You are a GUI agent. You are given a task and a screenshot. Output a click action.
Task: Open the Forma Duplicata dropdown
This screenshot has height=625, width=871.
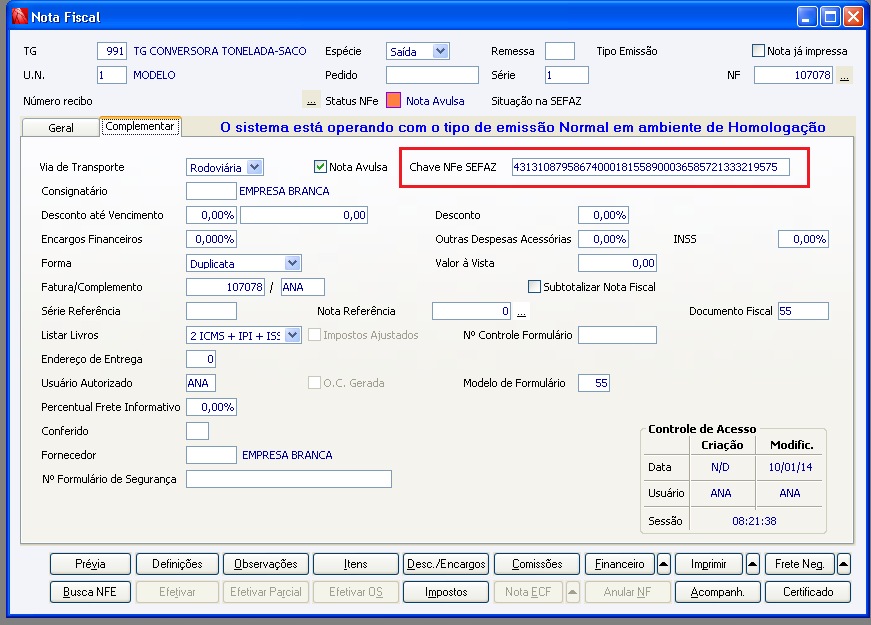pos(292,263)
